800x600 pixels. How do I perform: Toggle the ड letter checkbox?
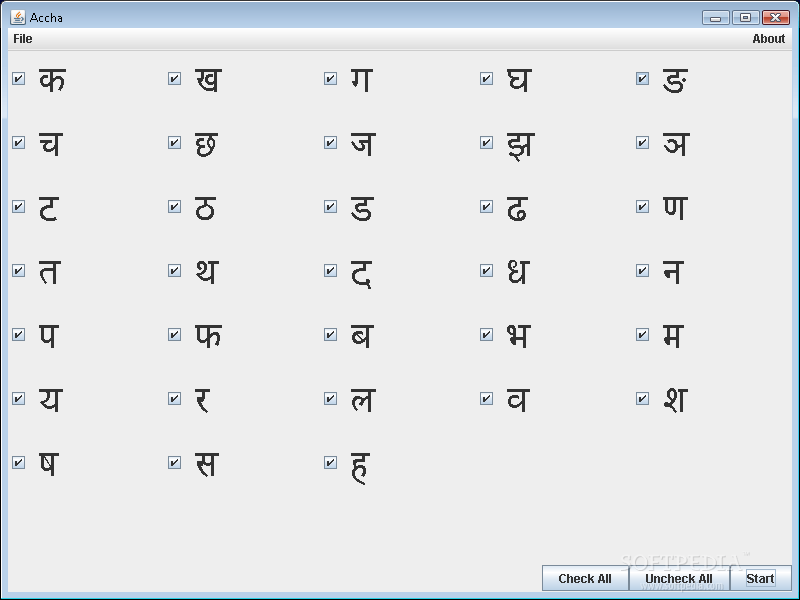331,207
